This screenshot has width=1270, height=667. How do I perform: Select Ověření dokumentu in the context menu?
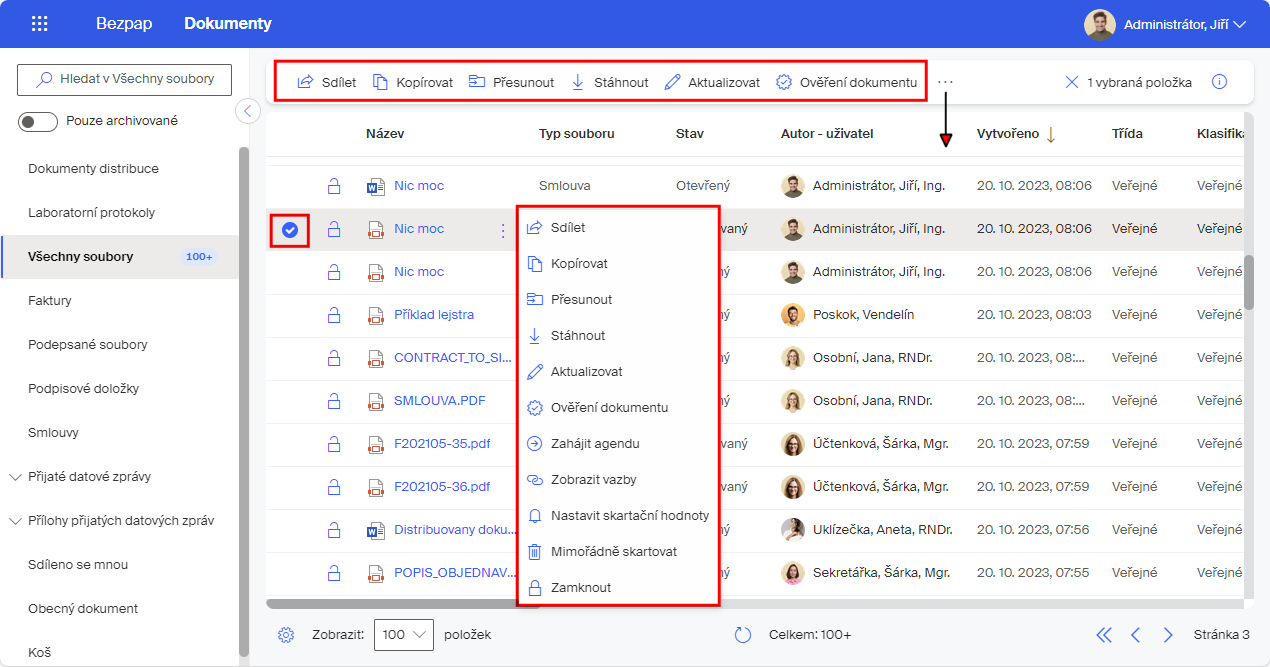618,408
